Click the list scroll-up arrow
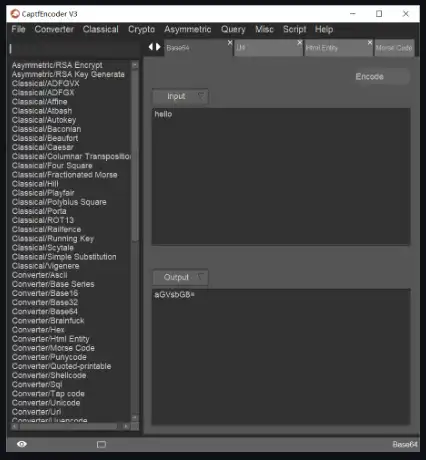426x460 pixels. pyautogui.click(x=135, y=65)
